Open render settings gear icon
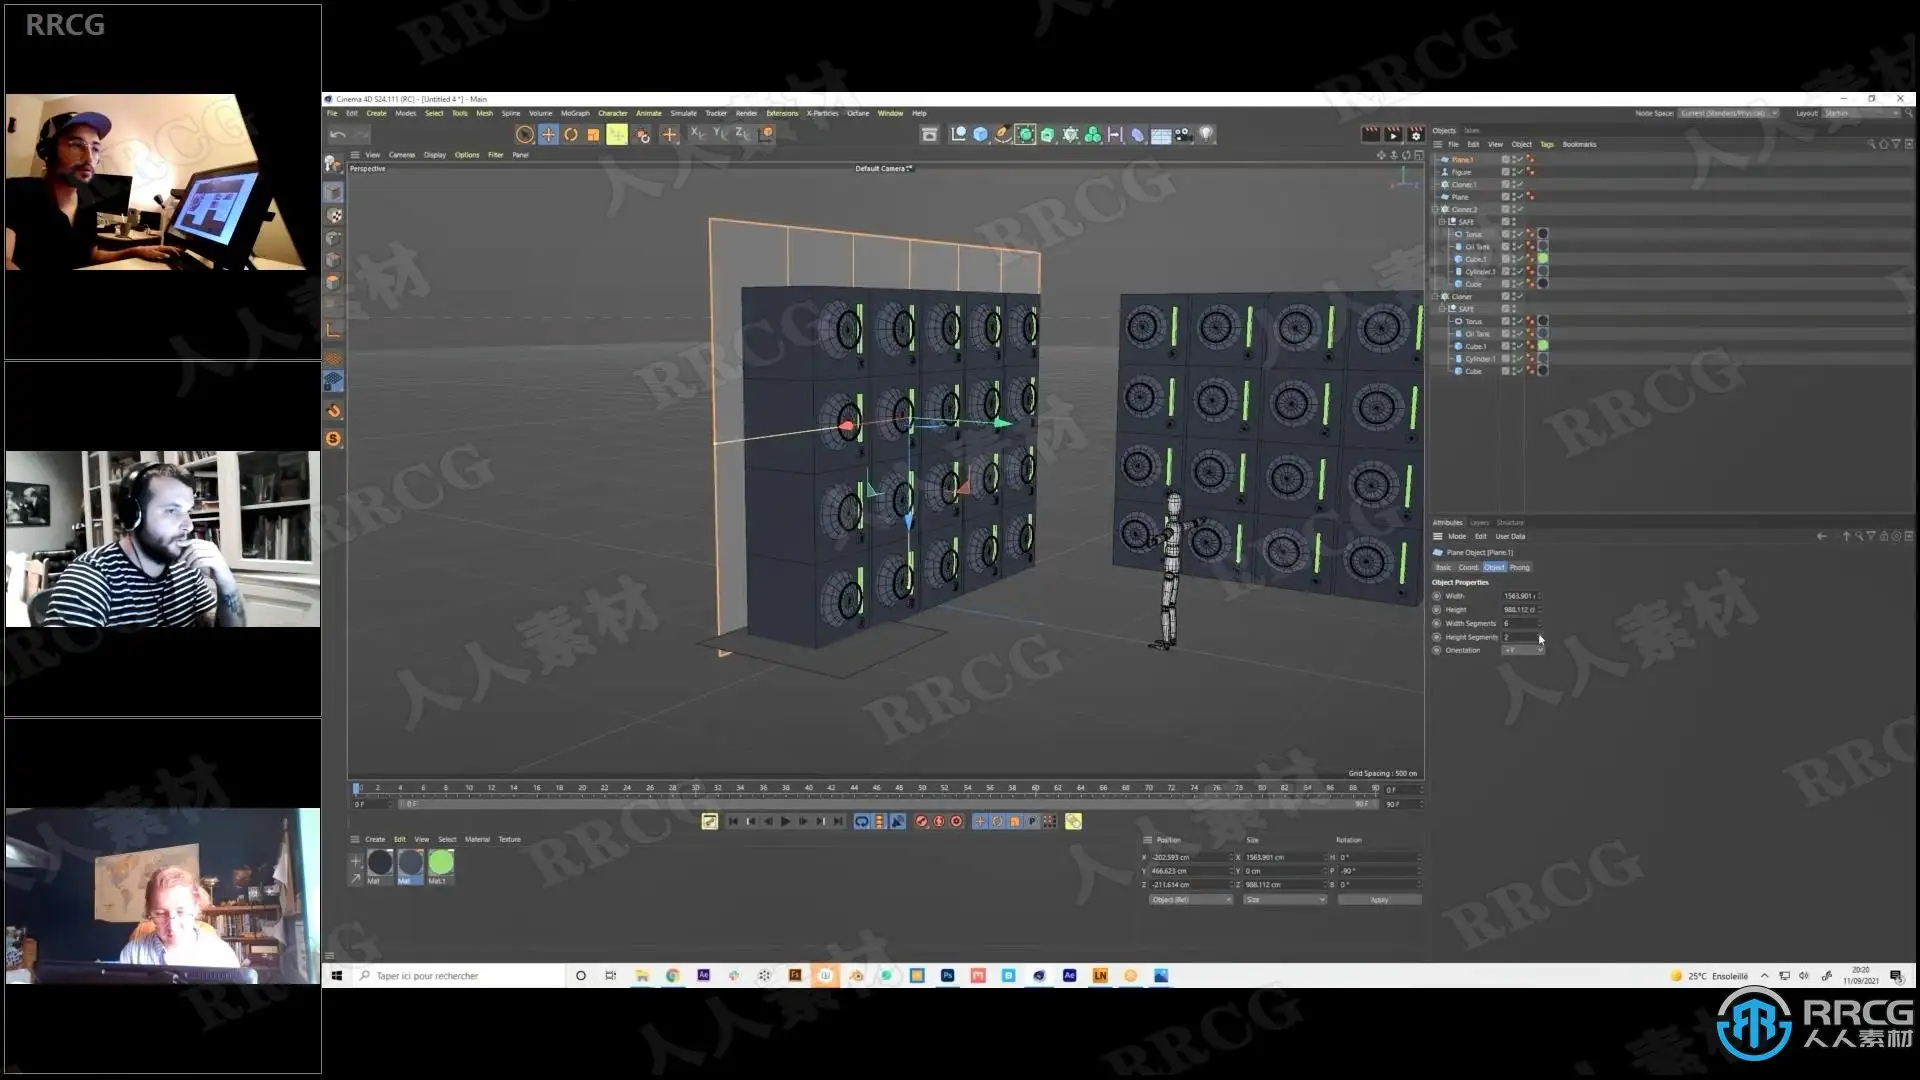 (x=1415, y=134)
